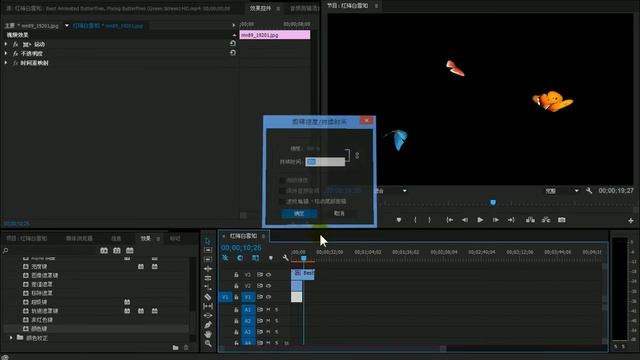The width and height of the screenshot is (640, 360).
Task: Toggle V3 track output eye
Action: coord(269,275)
